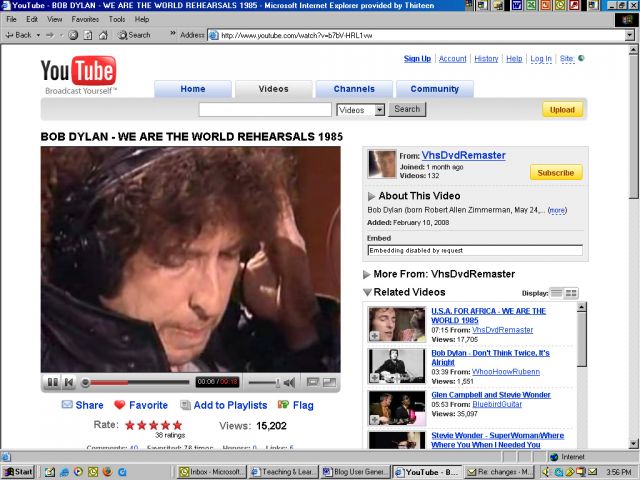Click the yellow Upload button

pyautogui.click(x=562, y=109)
